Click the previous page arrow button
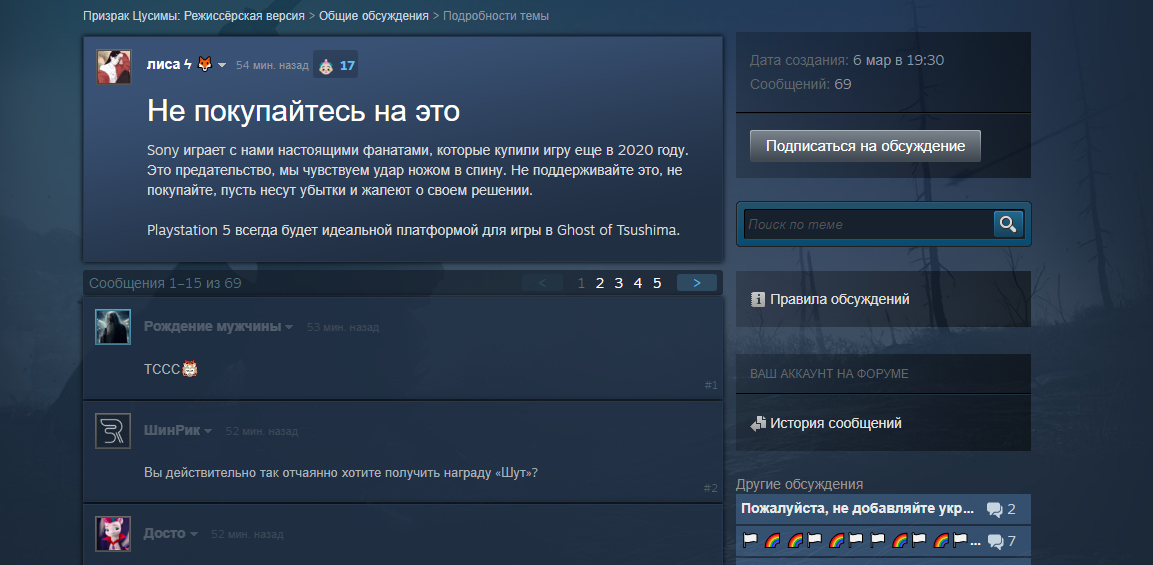 click(x=542, y=283)
